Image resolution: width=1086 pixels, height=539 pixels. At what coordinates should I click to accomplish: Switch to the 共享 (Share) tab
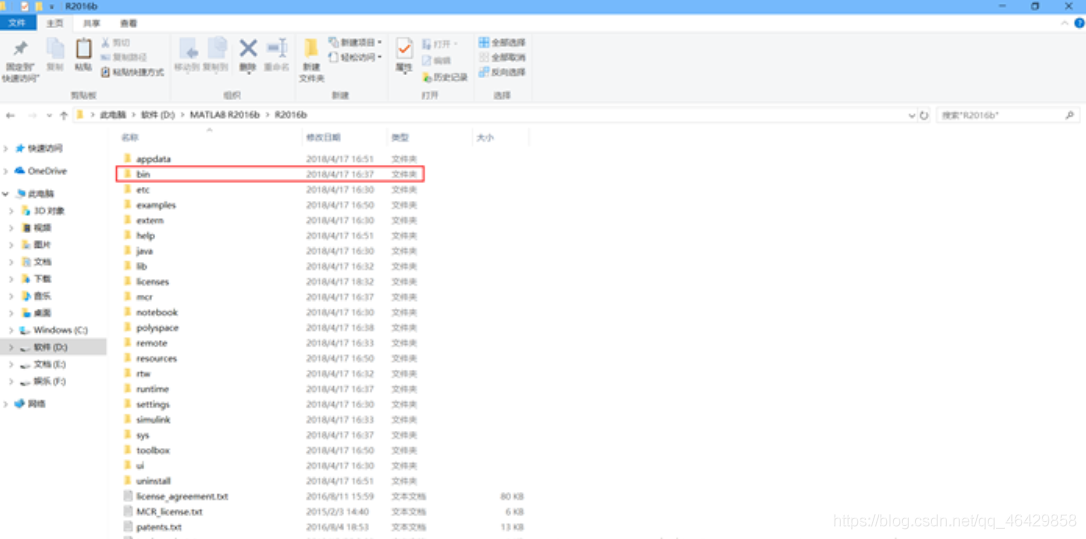click(91, 24)
